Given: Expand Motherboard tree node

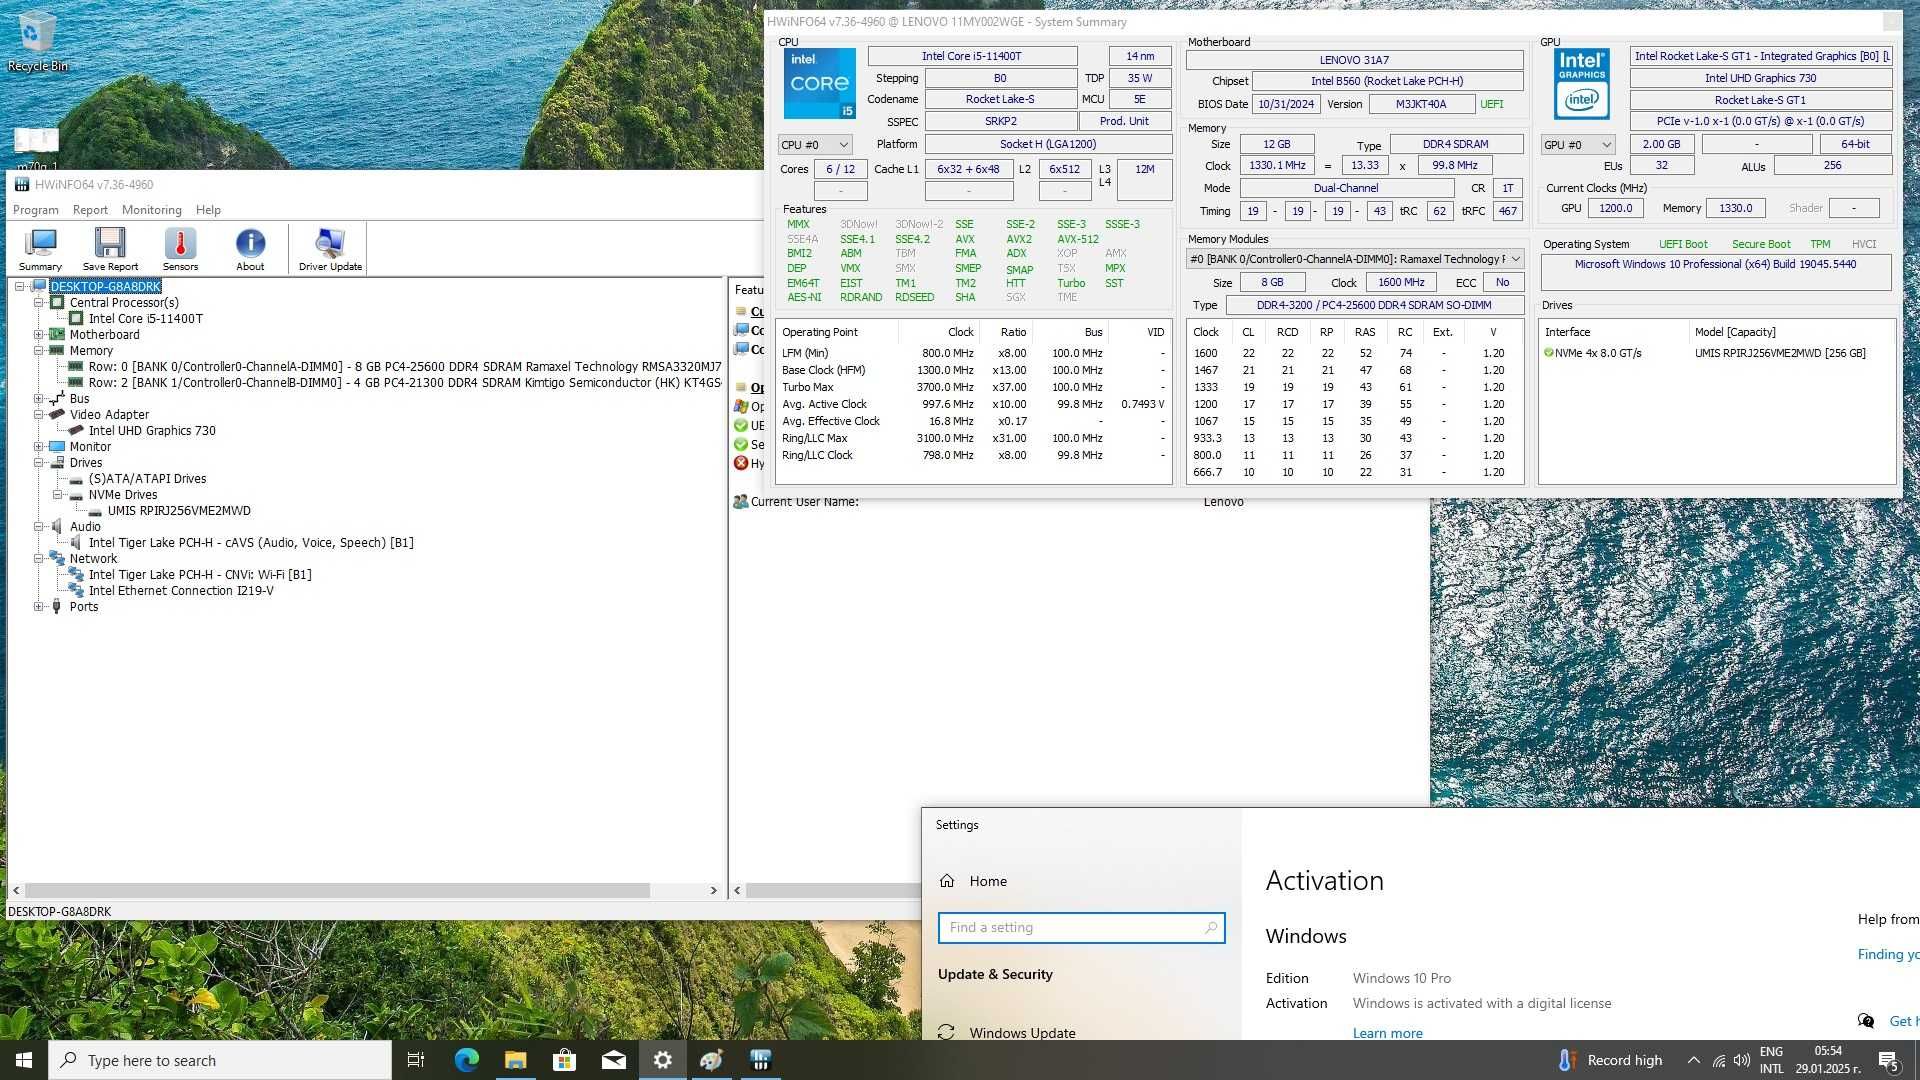Looking at the screenshot, I should (x=38, y=335).
